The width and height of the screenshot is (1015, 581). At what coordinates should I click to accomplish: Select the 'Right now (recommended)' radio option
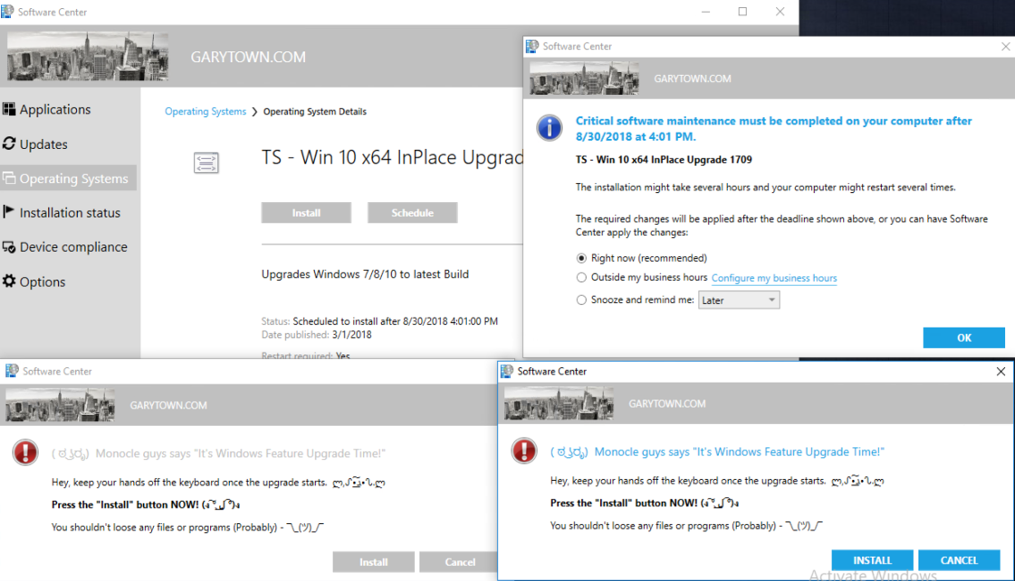coord(582,258)
